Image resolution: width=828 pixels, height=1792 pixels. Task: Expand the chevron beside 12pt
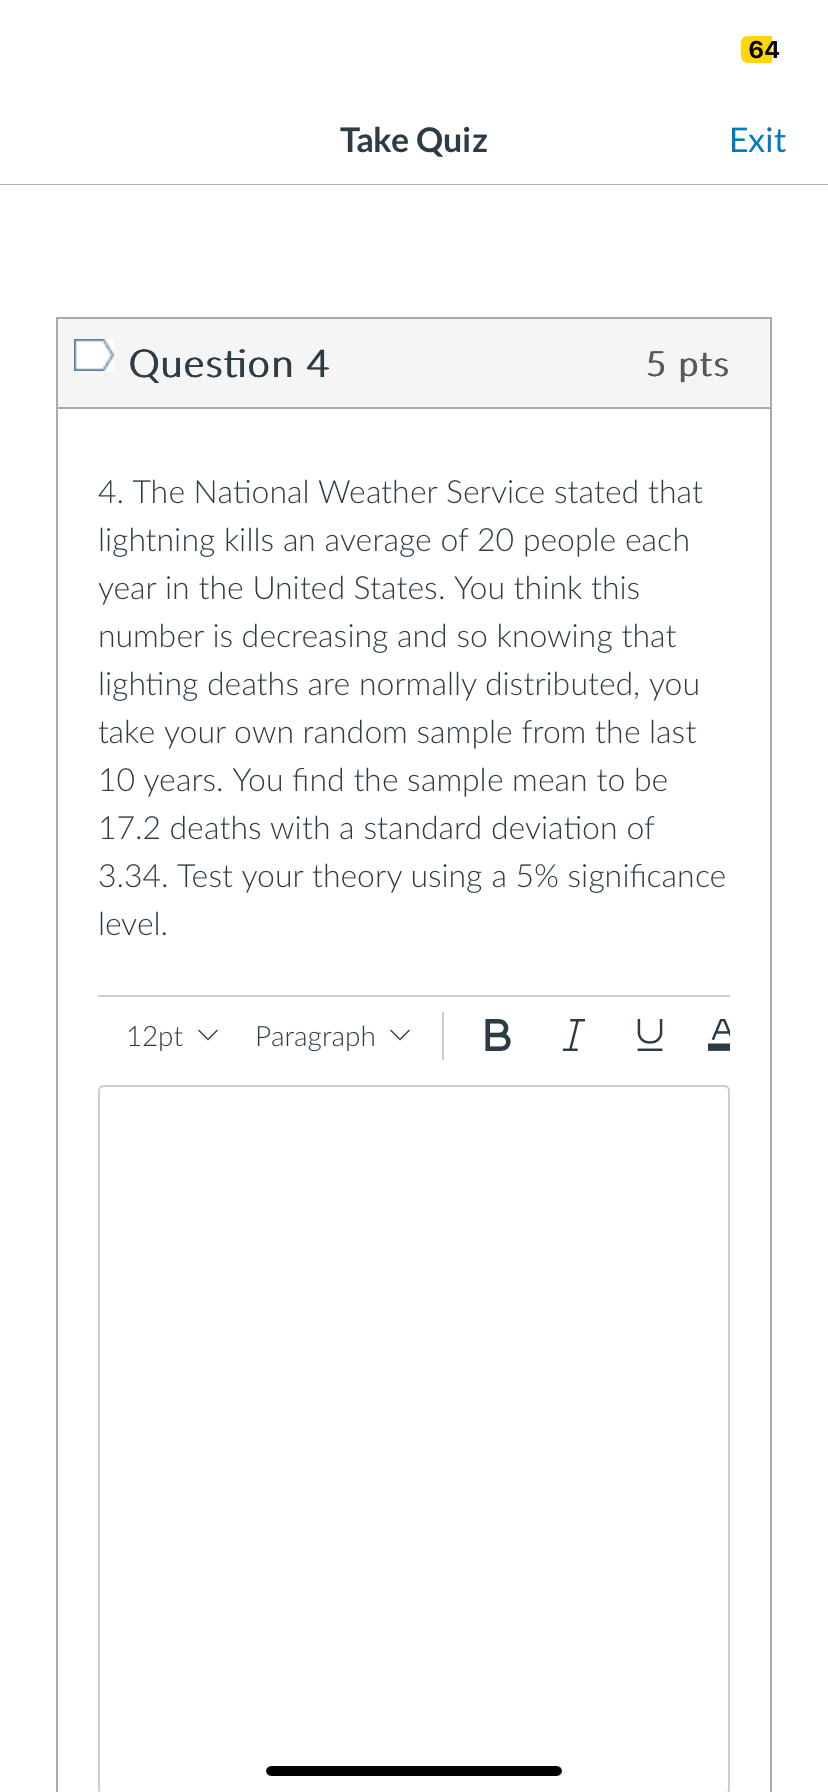click(209, 1037)
